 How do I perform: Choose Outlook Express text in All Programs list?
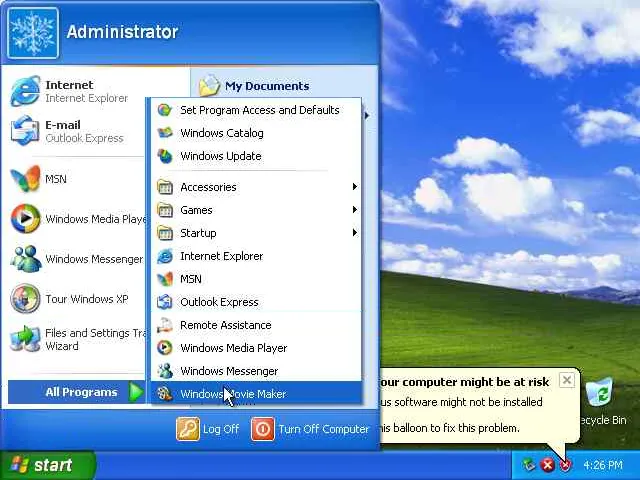point(219,302)
